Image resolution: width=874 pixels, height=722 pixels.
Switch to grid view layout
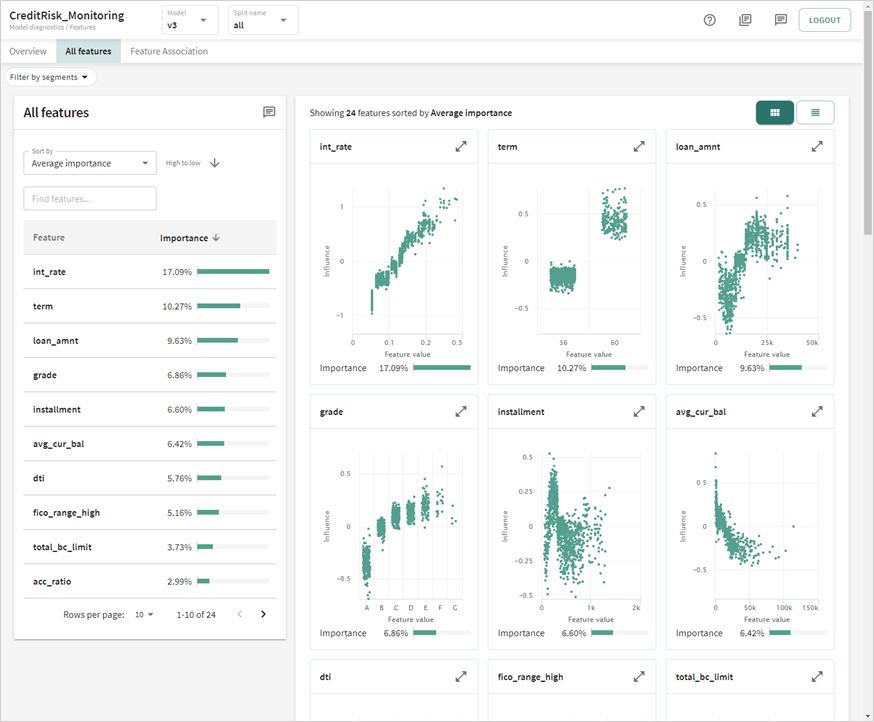[775, 113]
